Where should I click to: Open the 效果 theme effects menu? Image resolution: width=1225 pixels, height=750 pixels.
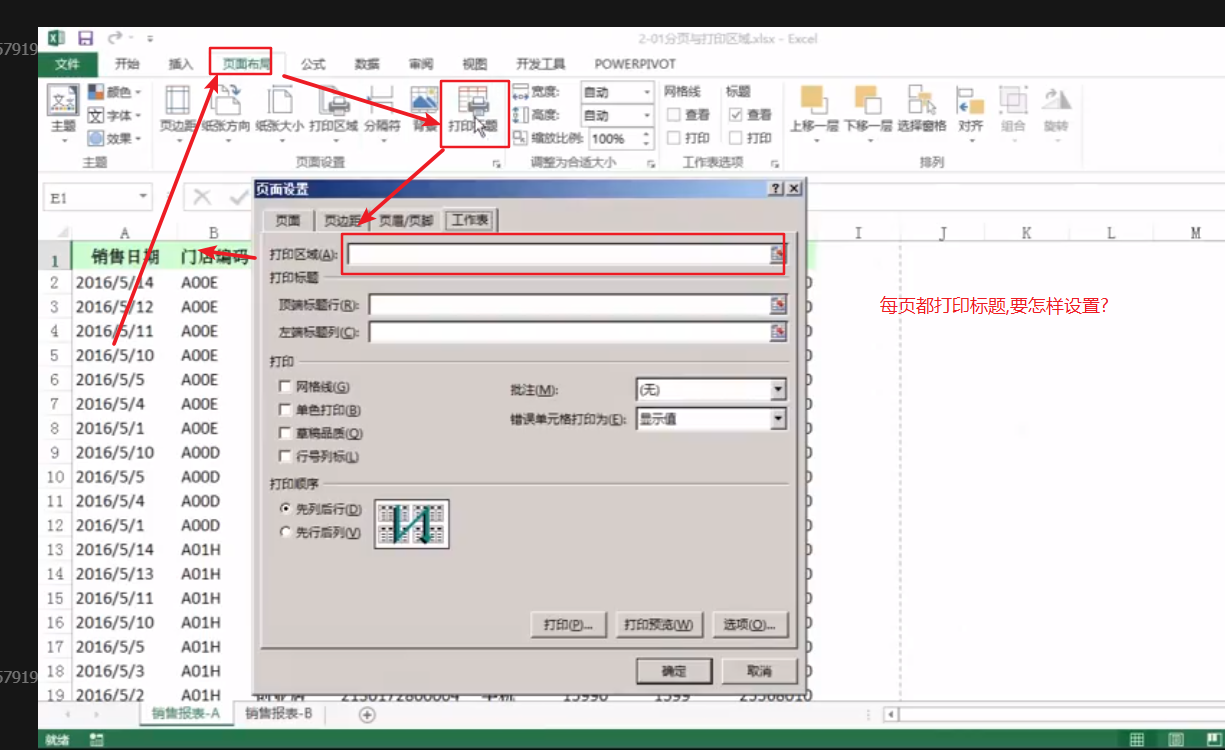pos(114,138)
